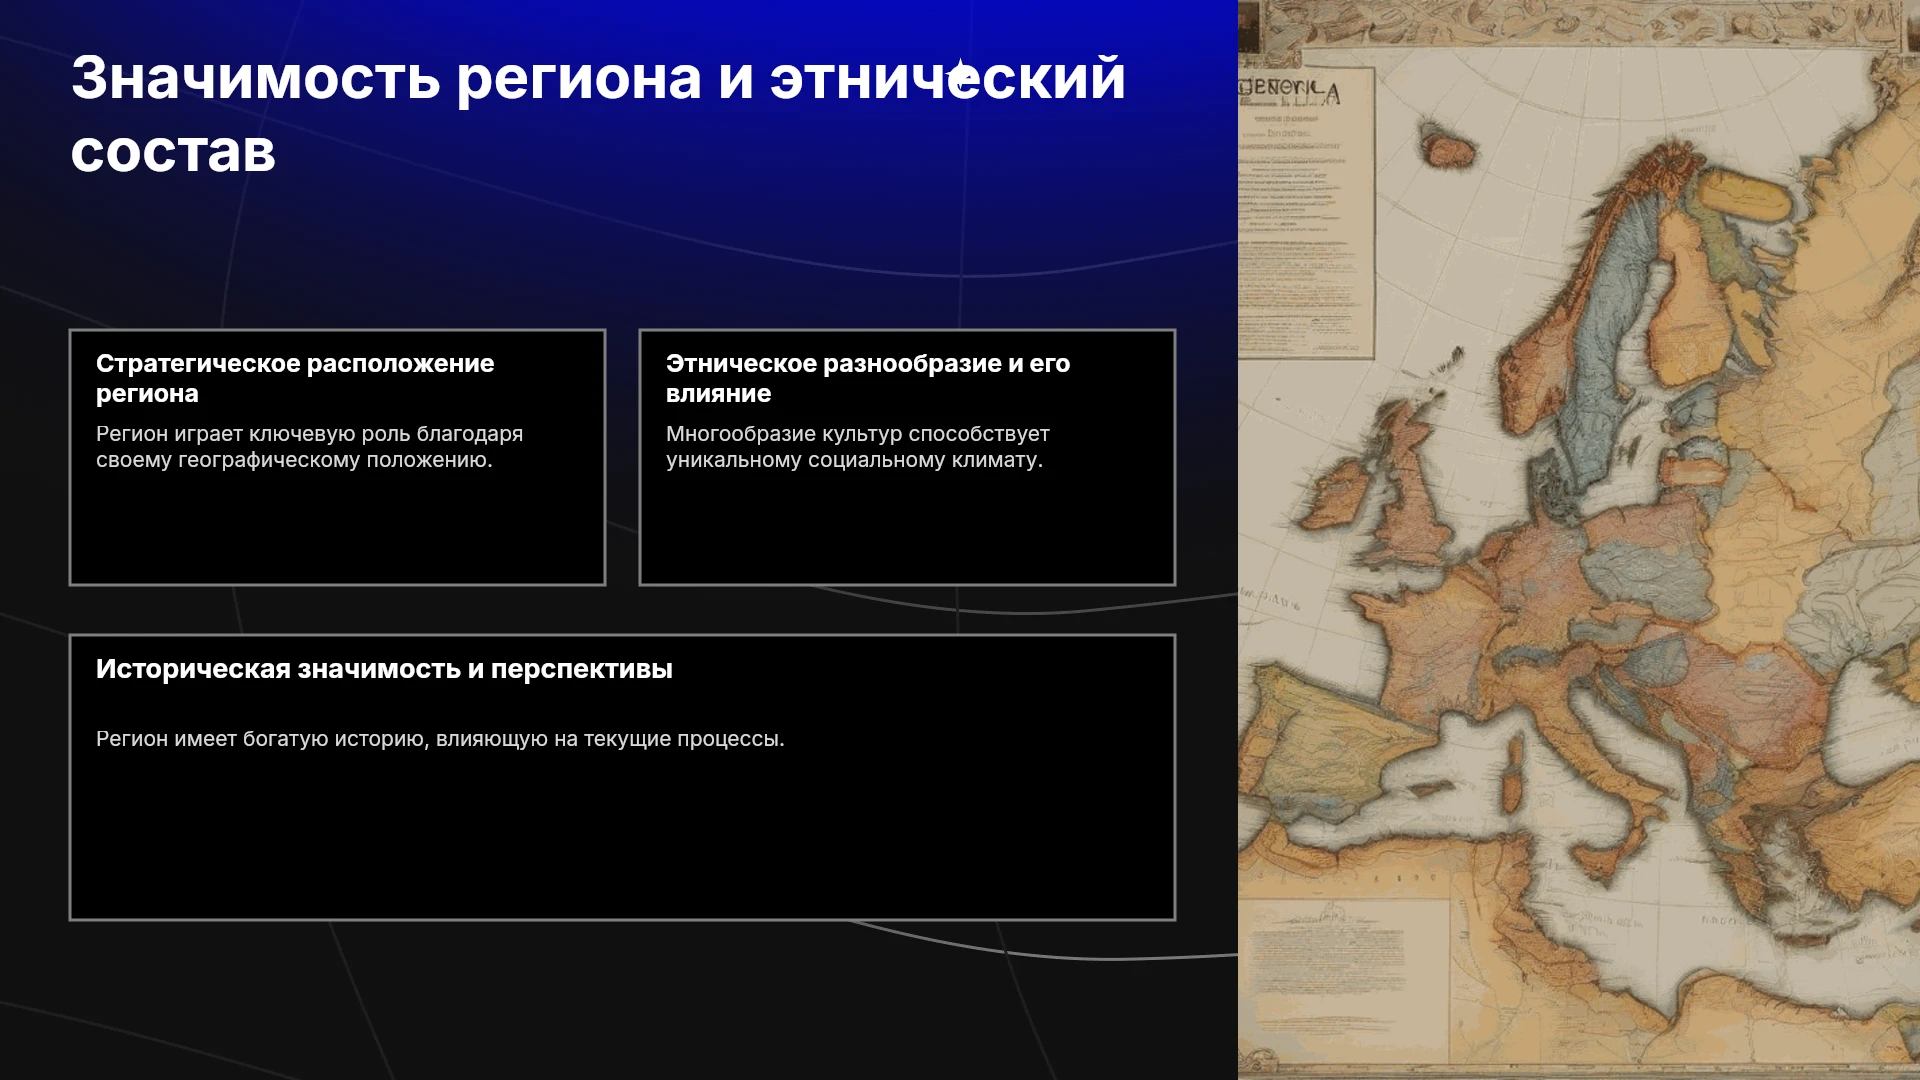This screenshot has height=1080, width=1920.
Task: Select the "Историческая значимость и перспективы" heading
Action: (x=384, y=669)
